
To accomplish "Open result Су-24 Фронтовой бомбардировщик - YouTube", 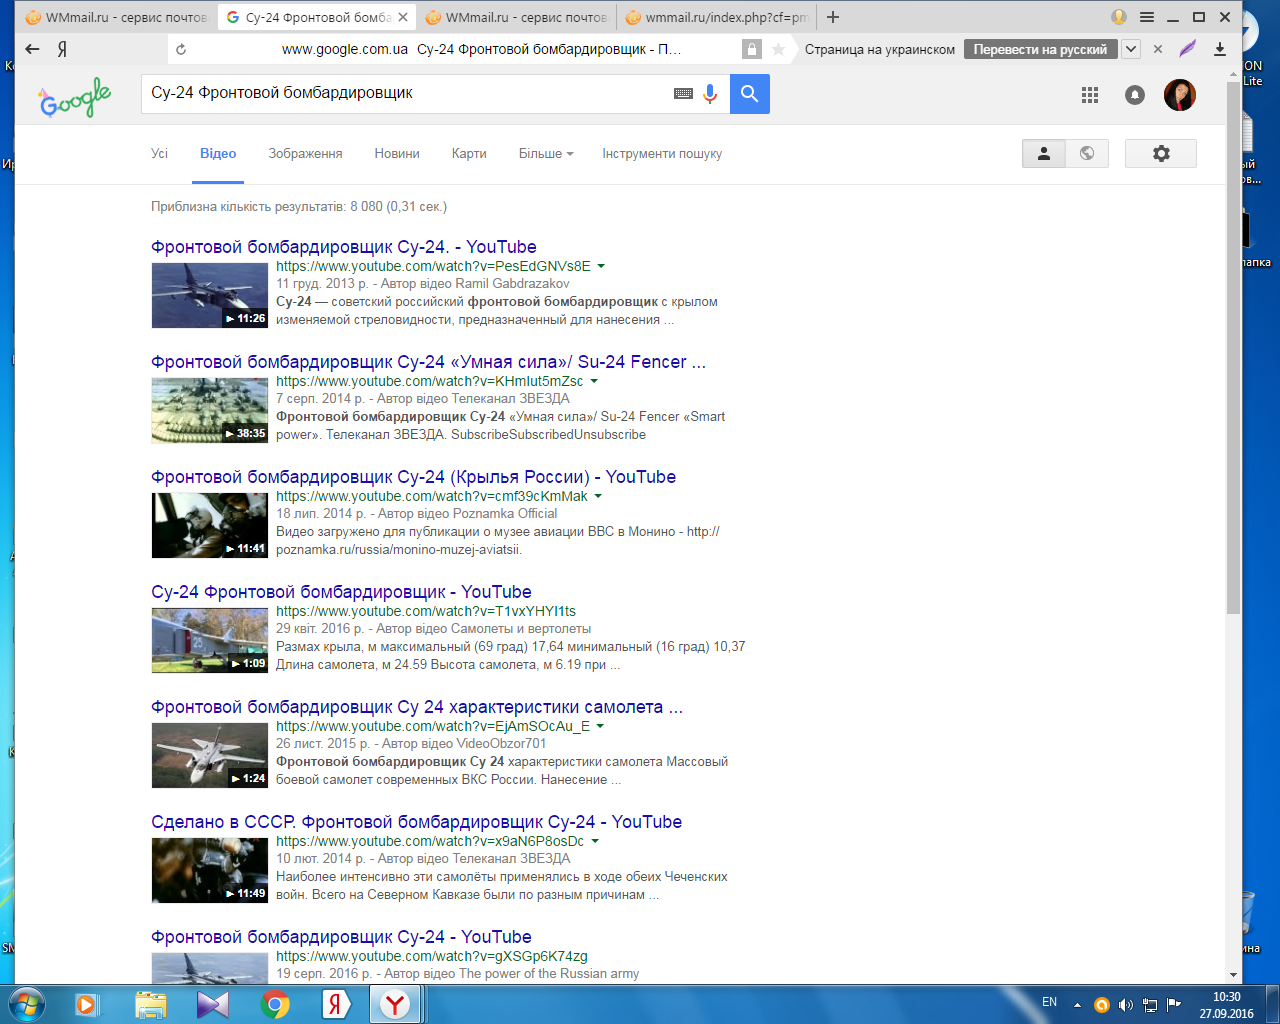I will tap(341, 592).
